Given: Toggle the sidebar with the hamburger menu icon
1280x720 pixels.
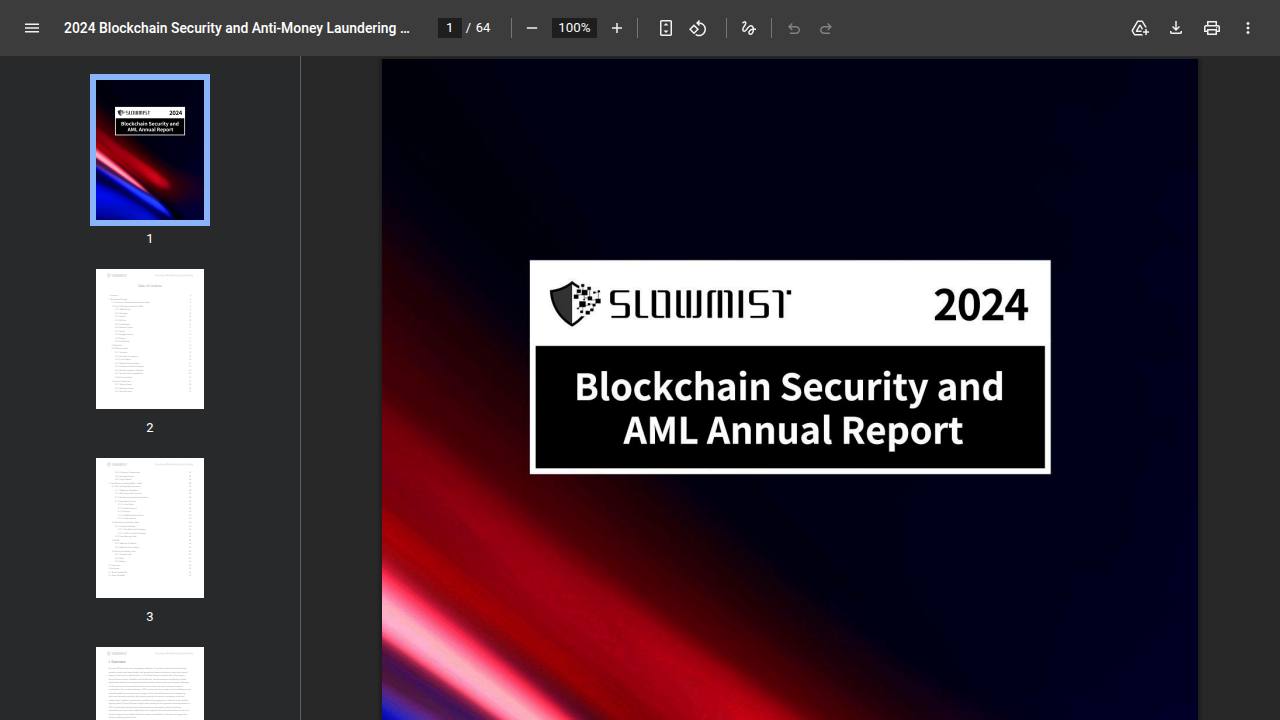Looking at the screenshot, I should point(32,28).
